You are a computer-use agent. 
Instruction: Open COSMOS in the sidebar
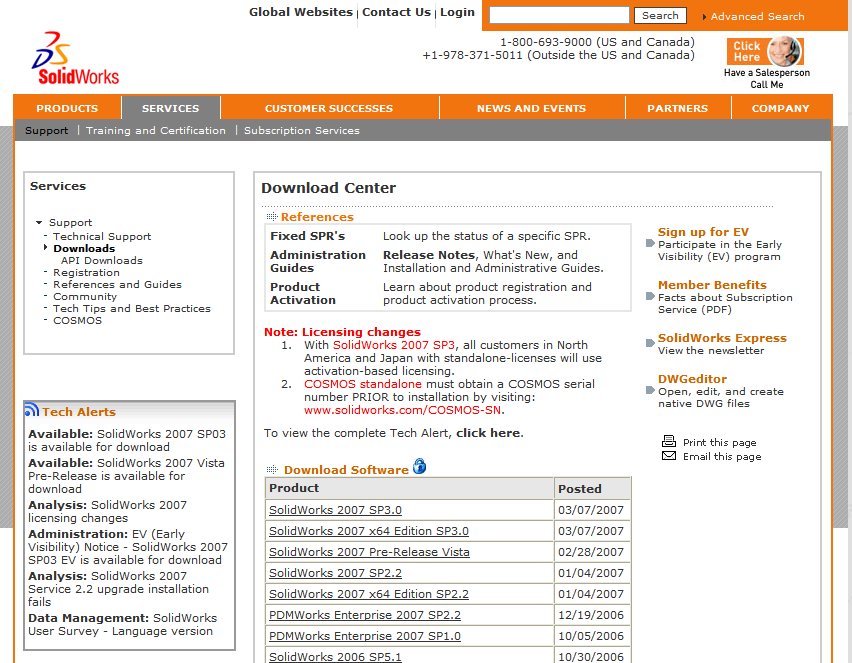pos(78,320)
